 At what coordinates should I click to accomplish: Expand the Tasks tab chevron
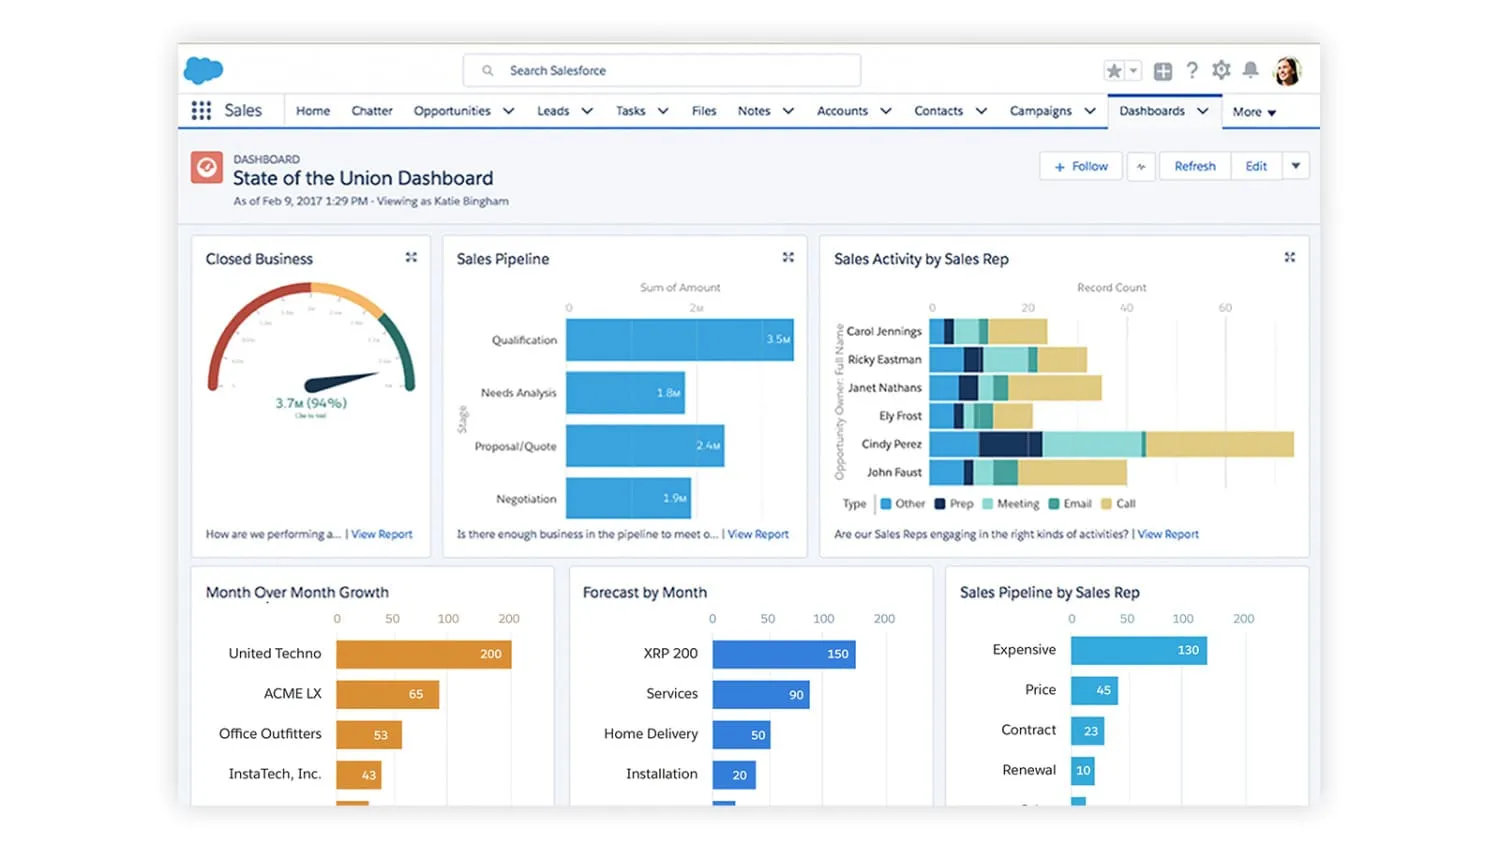pos(663,111)
